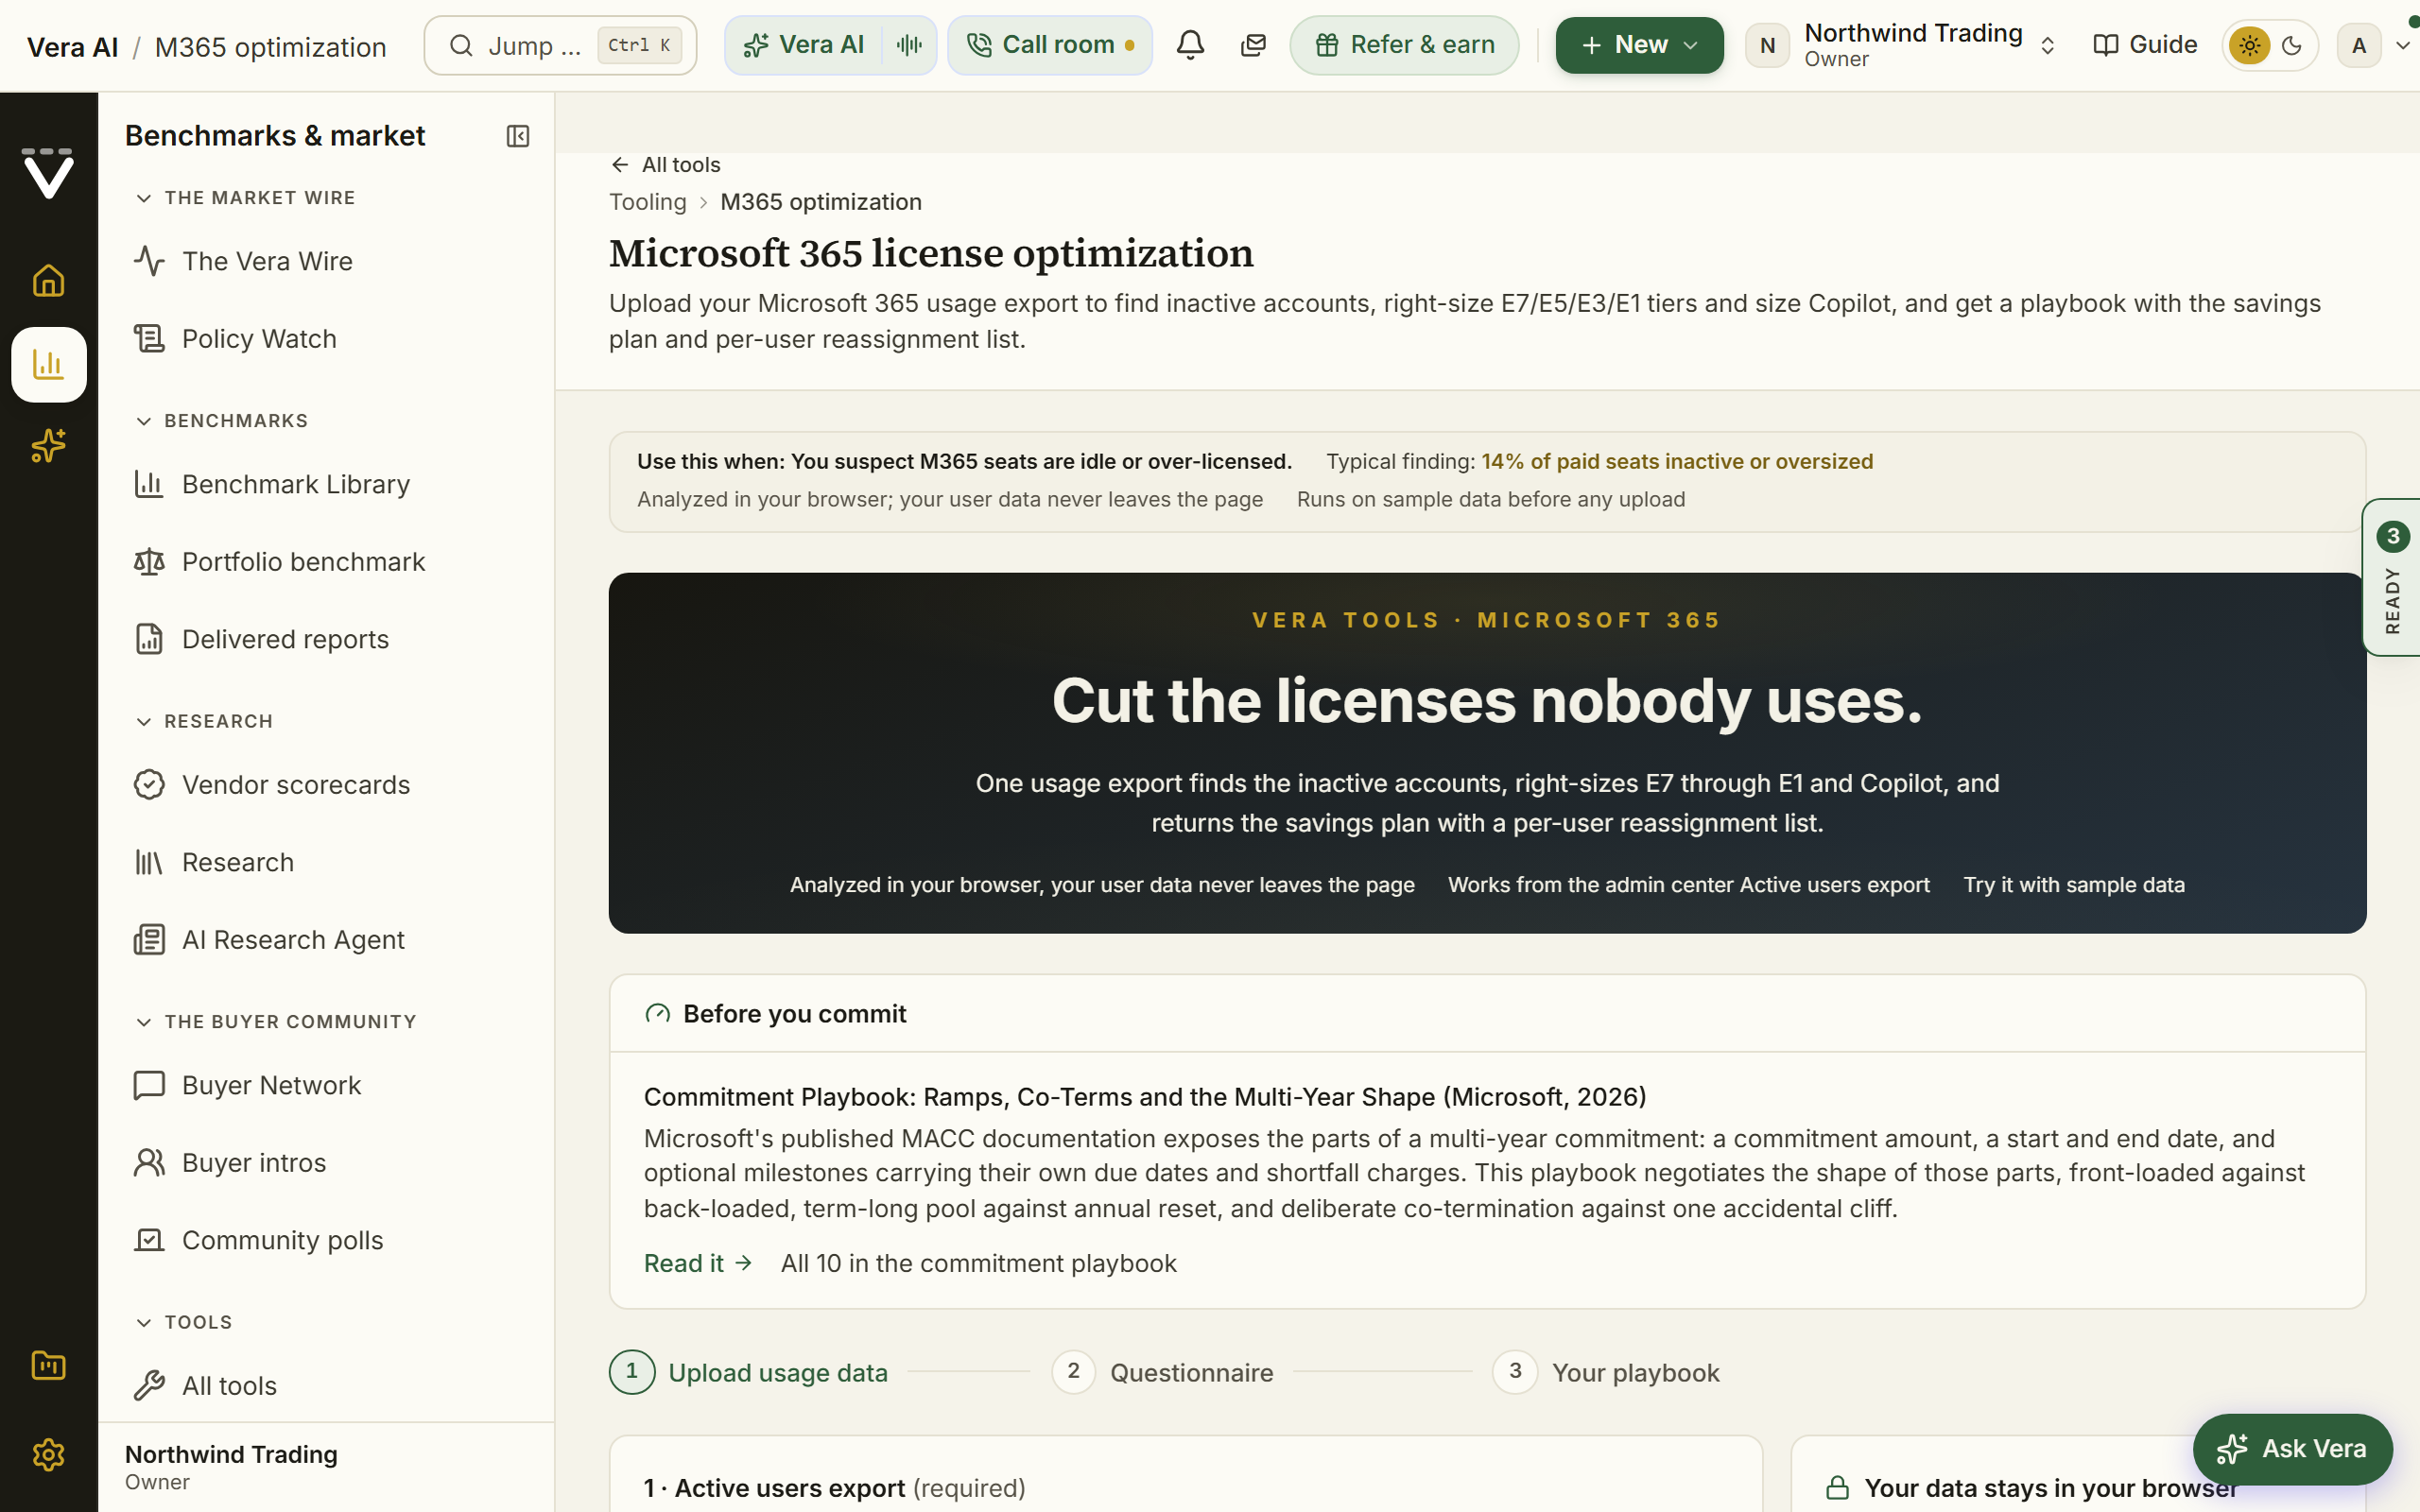Open All tools in sidebar

pos(326,1386)
